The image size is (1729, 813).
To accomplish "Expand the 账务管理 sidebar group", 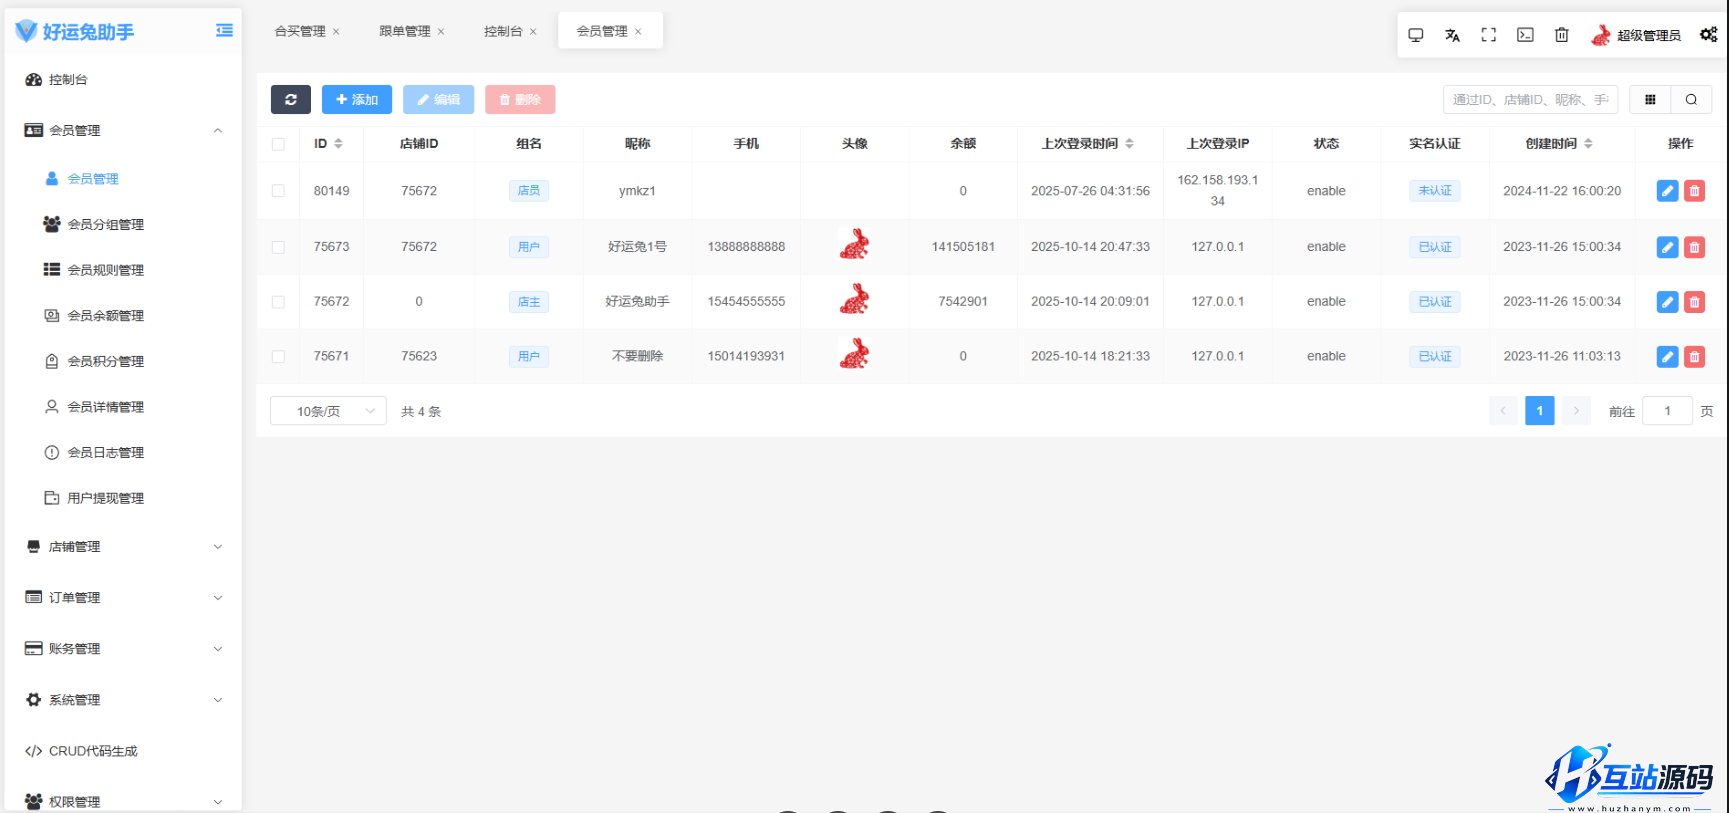I will (x=123, y=649).
